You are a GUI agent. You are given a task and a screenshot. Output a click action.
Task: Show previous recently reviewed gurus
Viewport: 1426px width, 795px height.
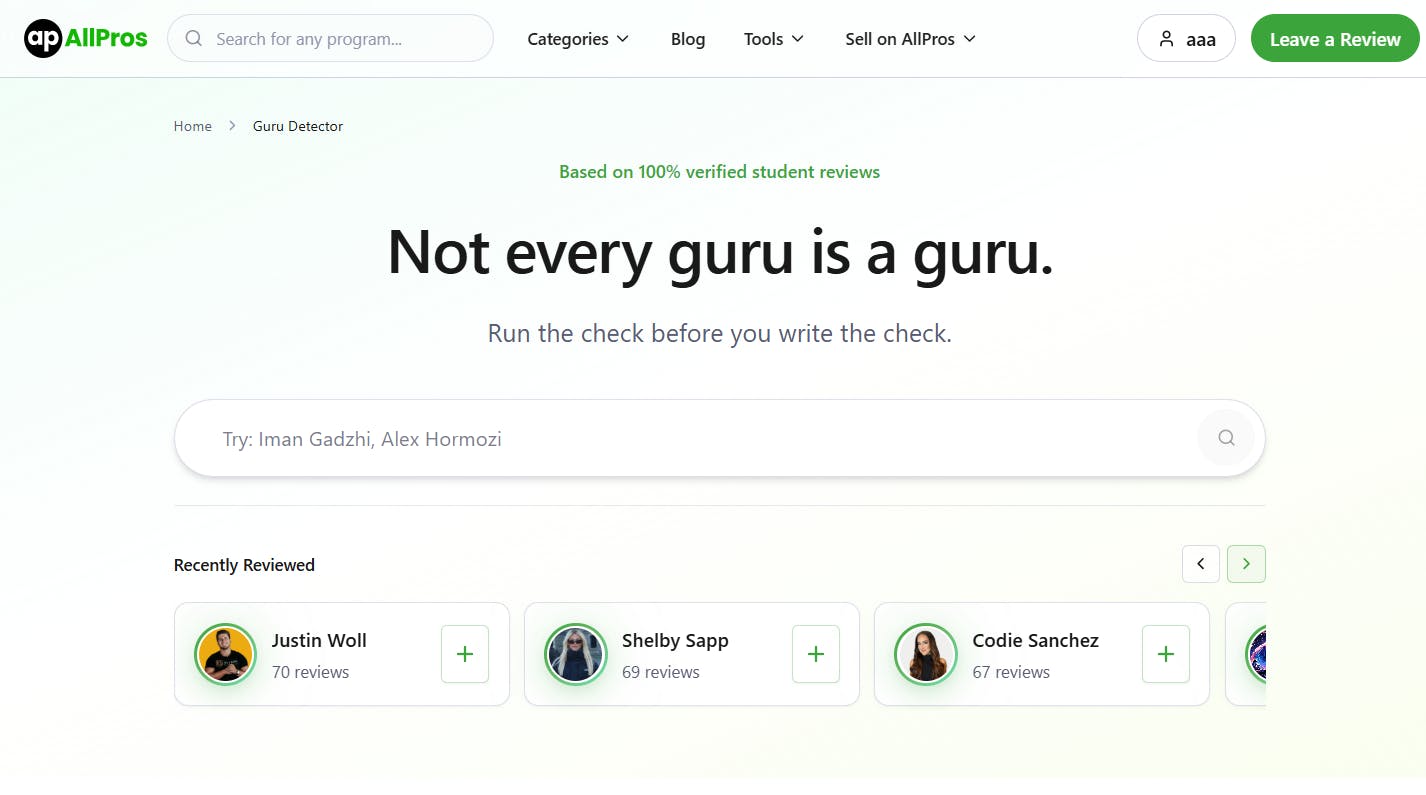coord(1201,564)
